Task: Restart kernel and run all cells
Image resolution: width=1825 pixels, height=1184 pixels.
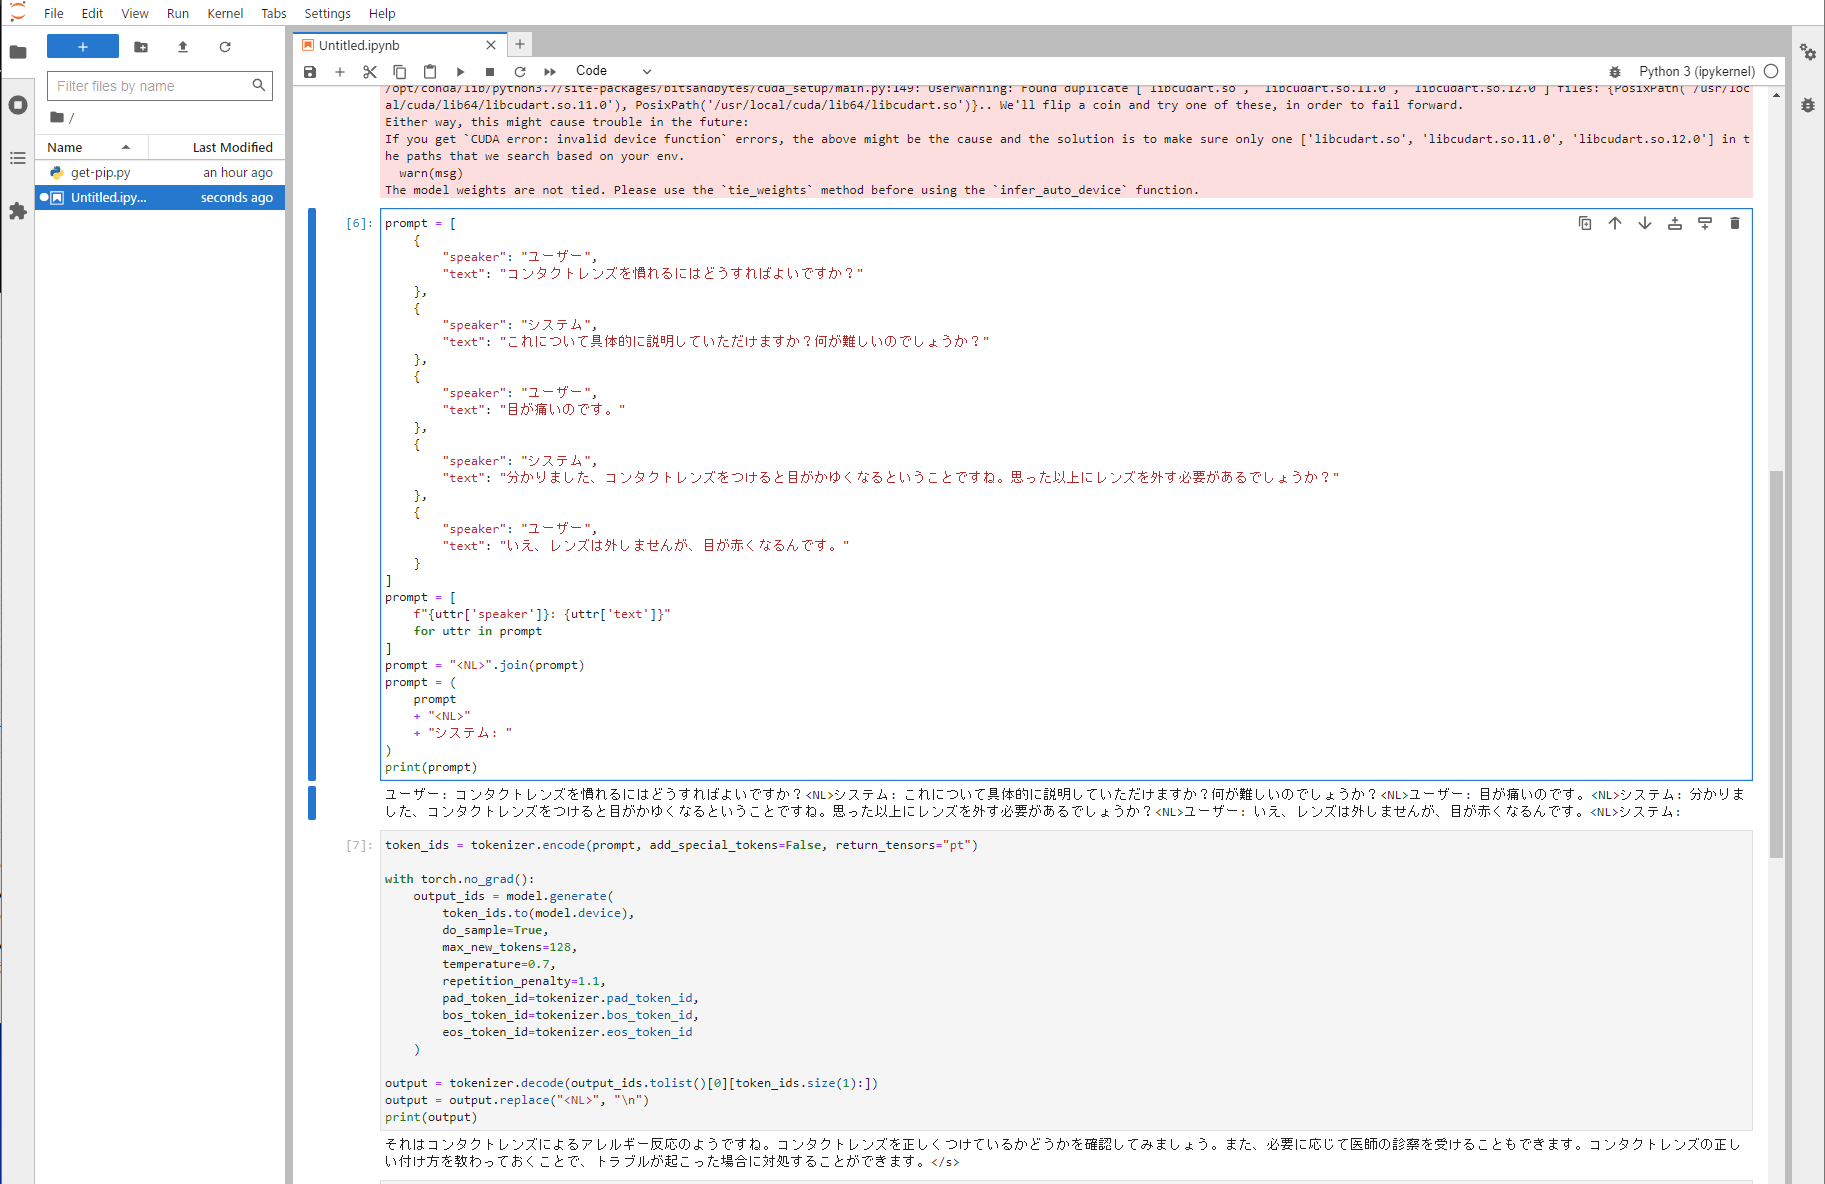Action: [x=550, y=71]
